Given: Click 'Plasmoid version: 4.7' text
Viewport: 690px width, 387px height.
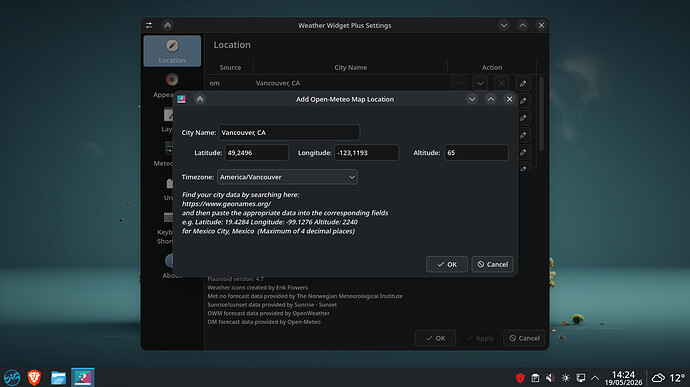Looking at the screenshot, I should point(235,279).
